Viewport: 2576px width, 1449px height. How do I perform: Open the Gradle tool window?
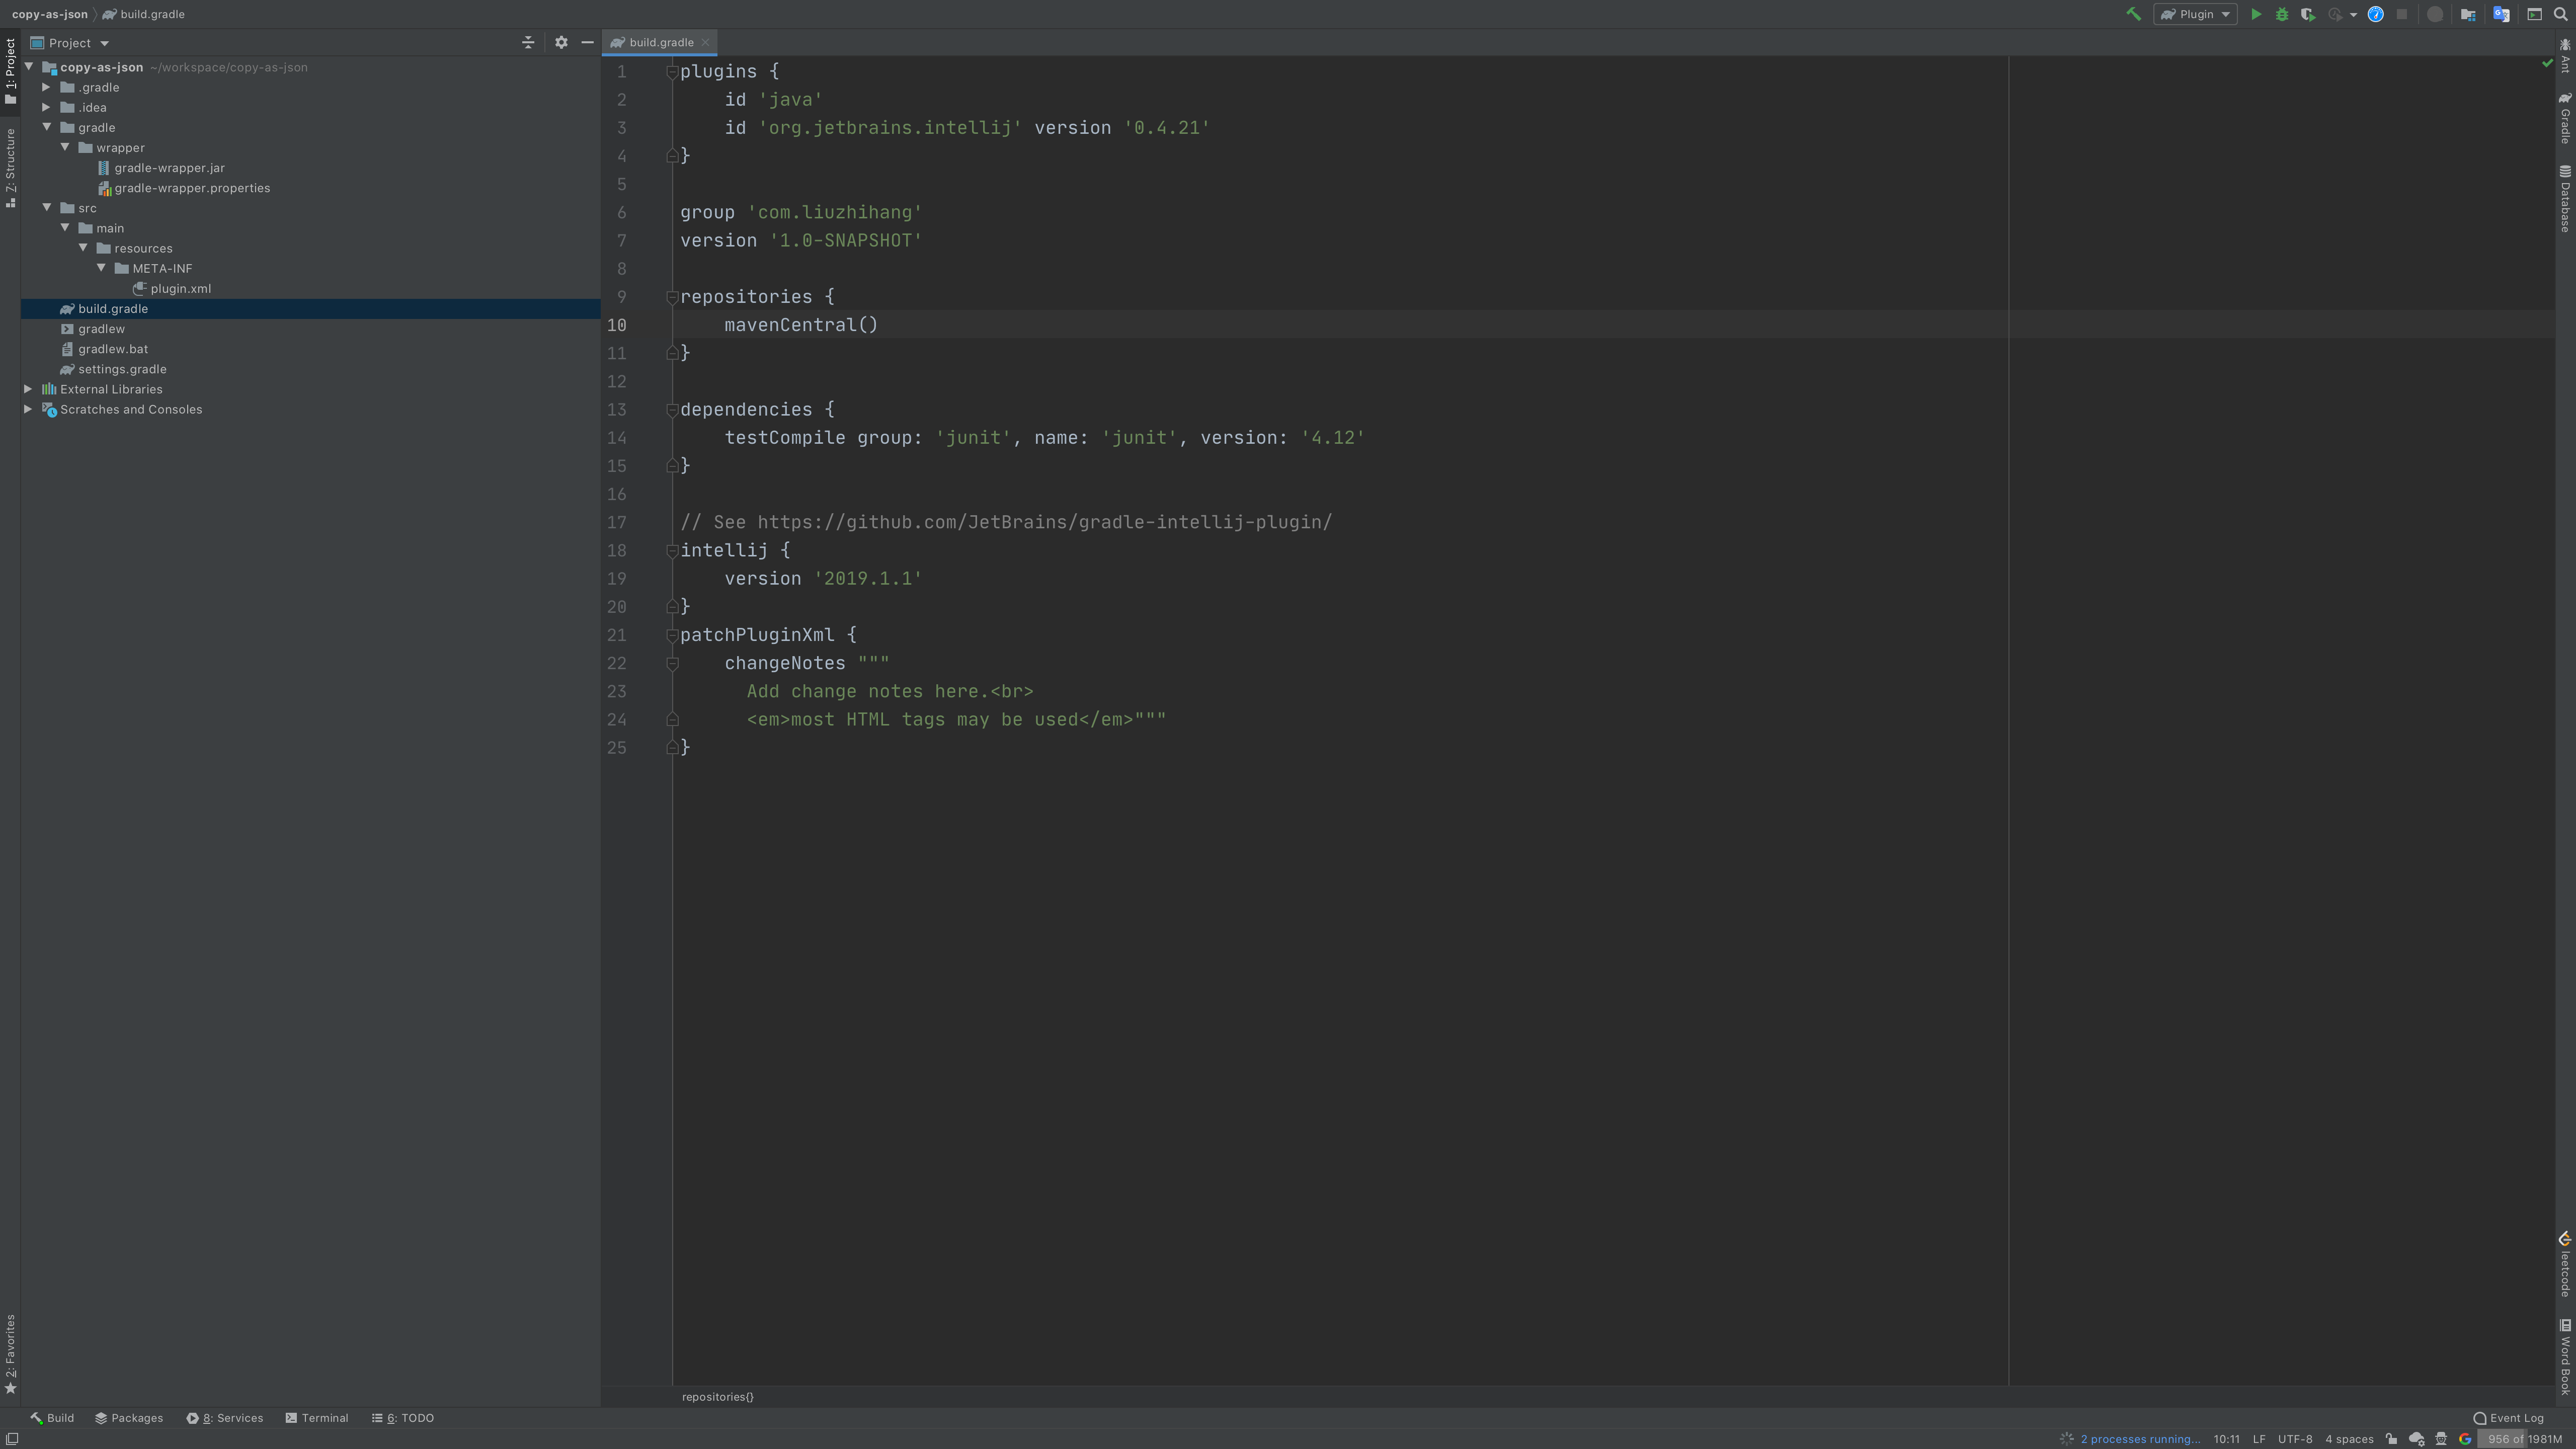[2566, 118]
